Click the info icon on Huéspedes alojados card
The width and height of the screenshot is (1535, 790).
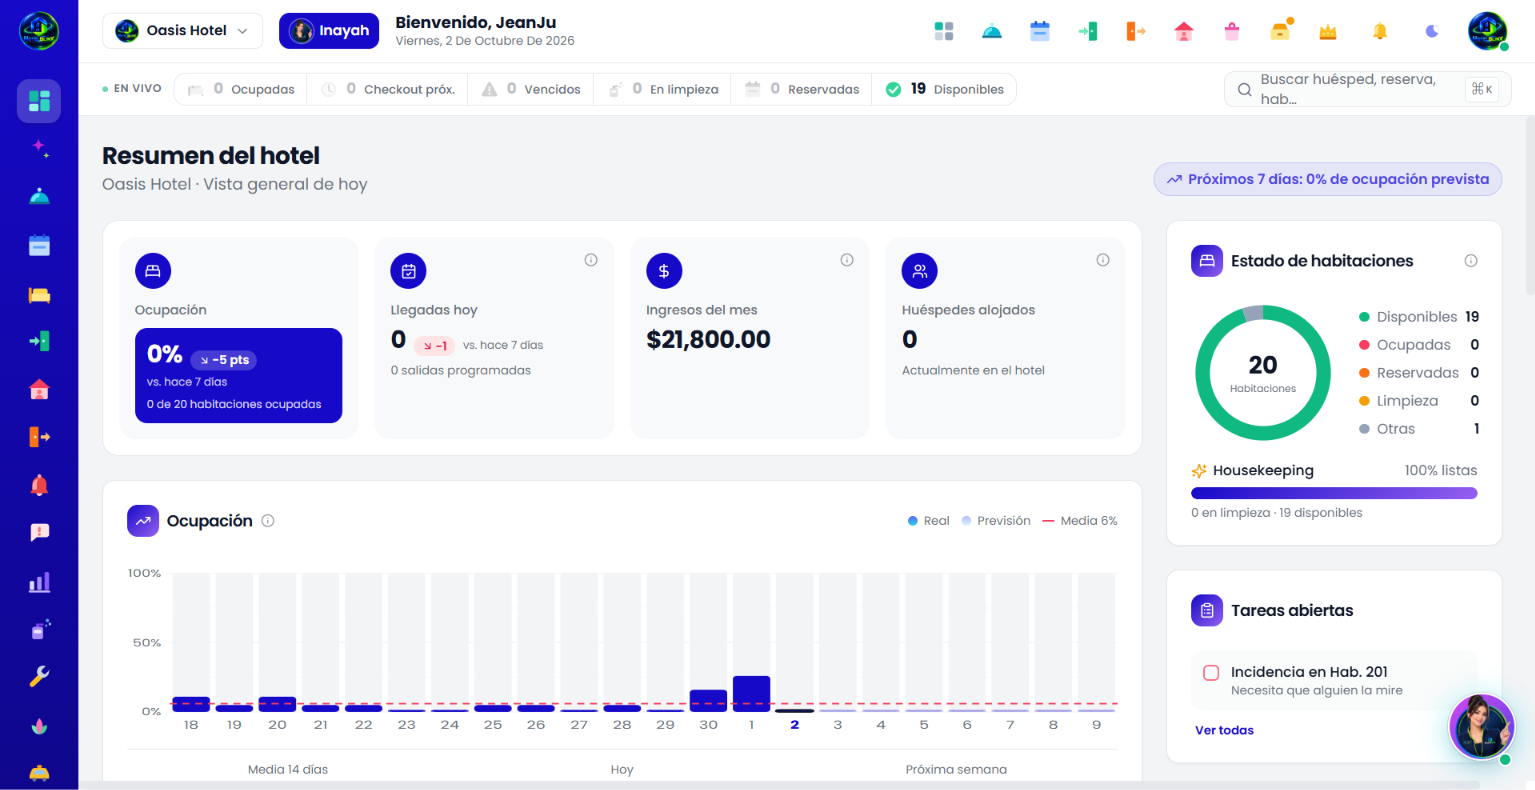pyautogui.click(x=1103, y=260)
